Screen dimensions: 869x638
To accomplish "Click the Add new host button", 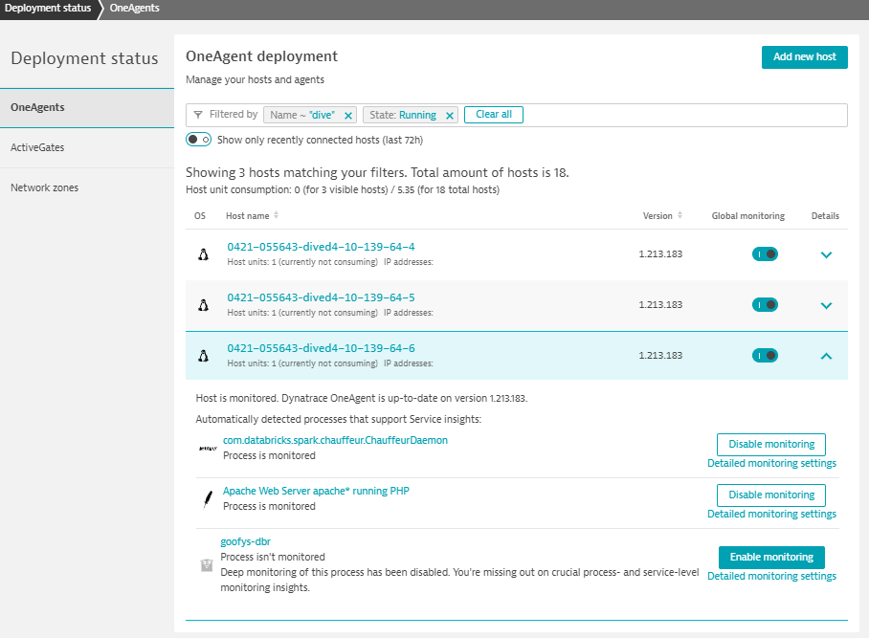I will point(804,57).
